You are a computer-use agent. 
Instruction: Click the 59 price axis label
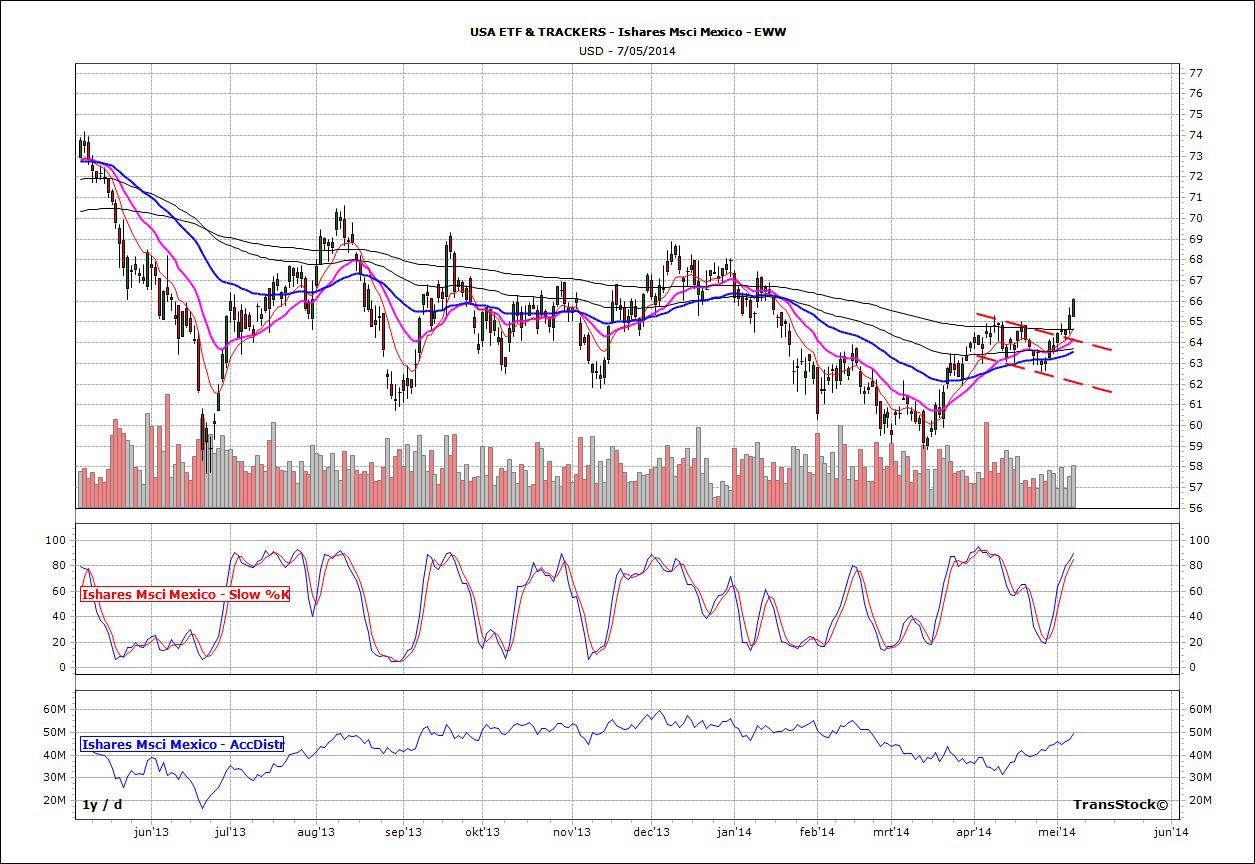[1196, 446]
